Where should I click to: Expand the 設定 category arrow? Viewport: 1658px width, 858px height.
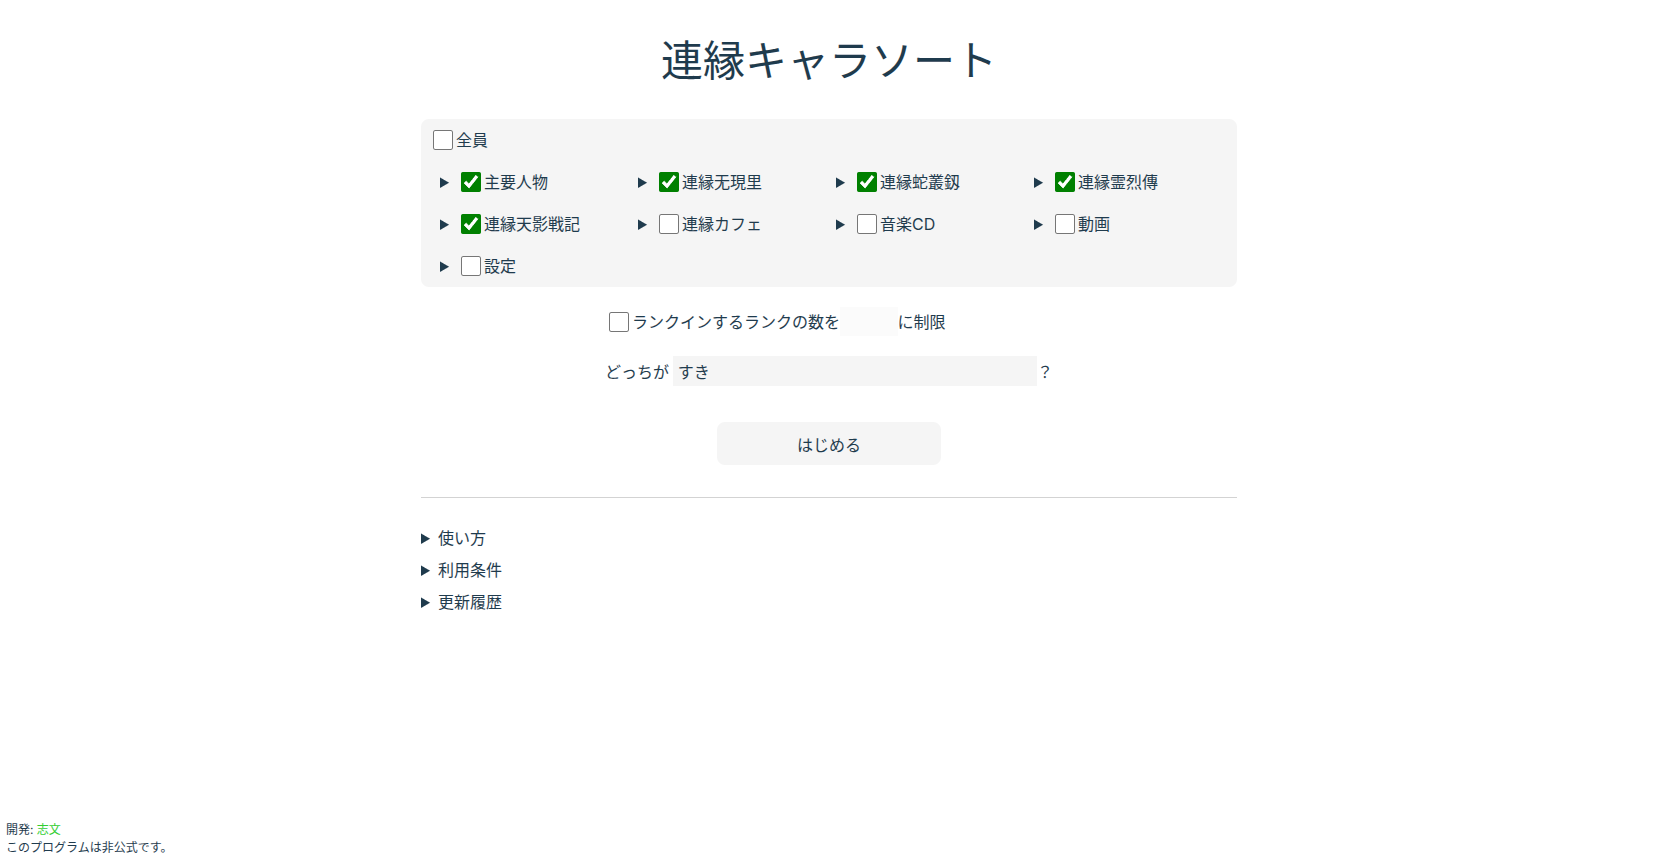tap(444, 267)
